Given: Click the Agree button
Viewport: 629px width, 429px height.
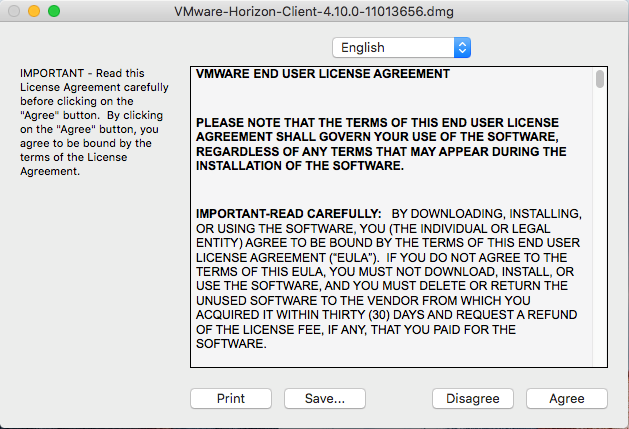Looking at the screenshot, I should 566,399.
